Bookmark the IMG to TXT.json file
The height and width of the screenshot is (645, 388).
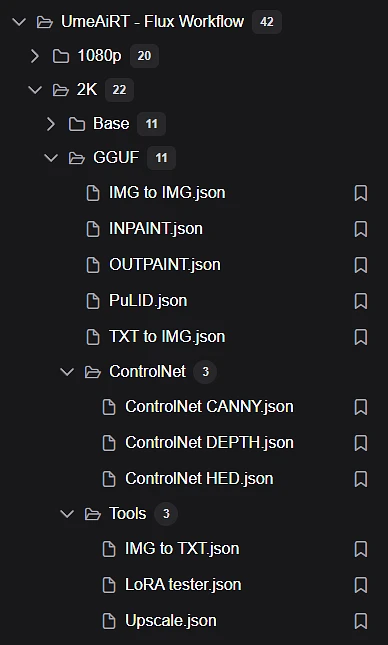(x=361, y=549)
